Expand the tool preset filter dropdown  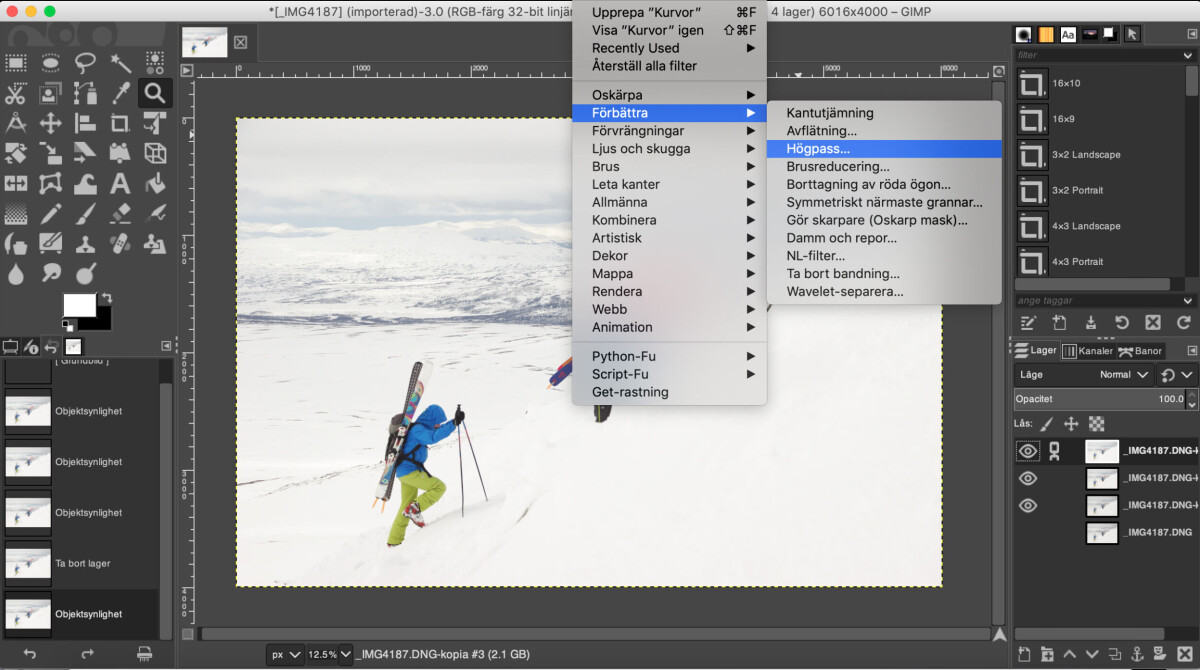(1187, 55)
